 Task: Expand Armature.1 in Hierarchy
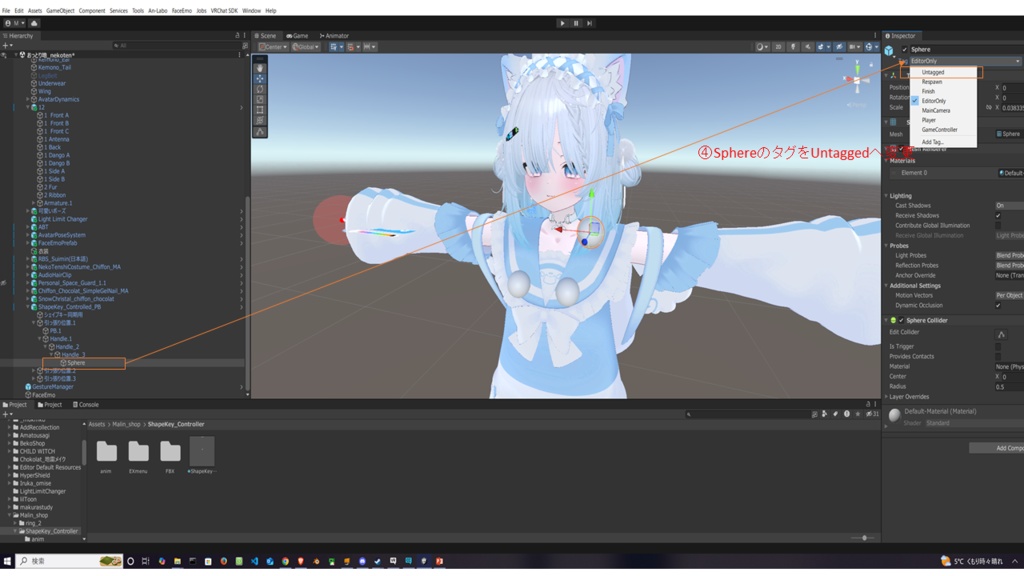click(x=33, y=203)
